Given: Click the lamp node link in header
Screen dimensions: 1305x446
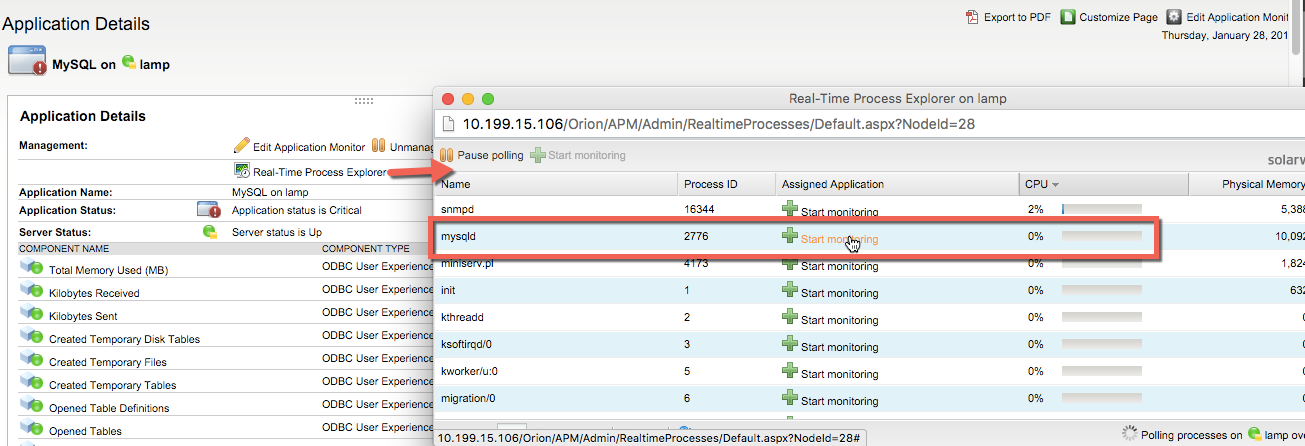Looking at the screenshot, I should pyautogui.click(x=155, y=64).
